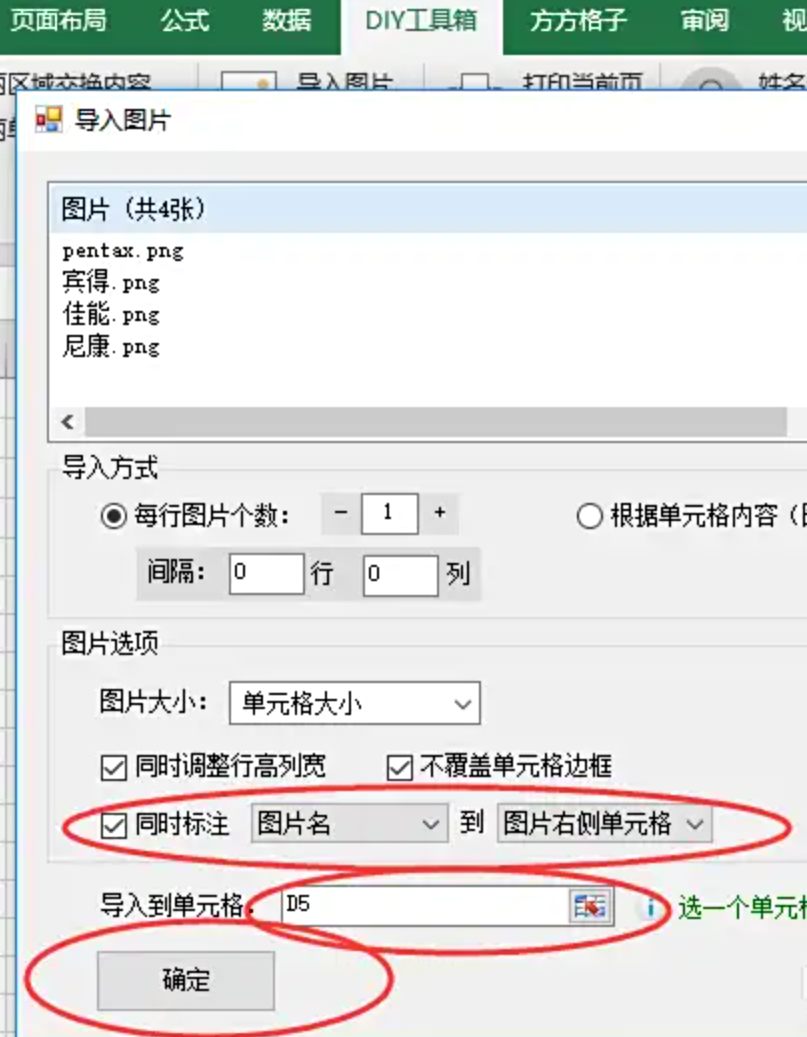Viewport: 807px width, 1037px height.
Task: Switch to 公式 ribbon tab
Action: 185,21
